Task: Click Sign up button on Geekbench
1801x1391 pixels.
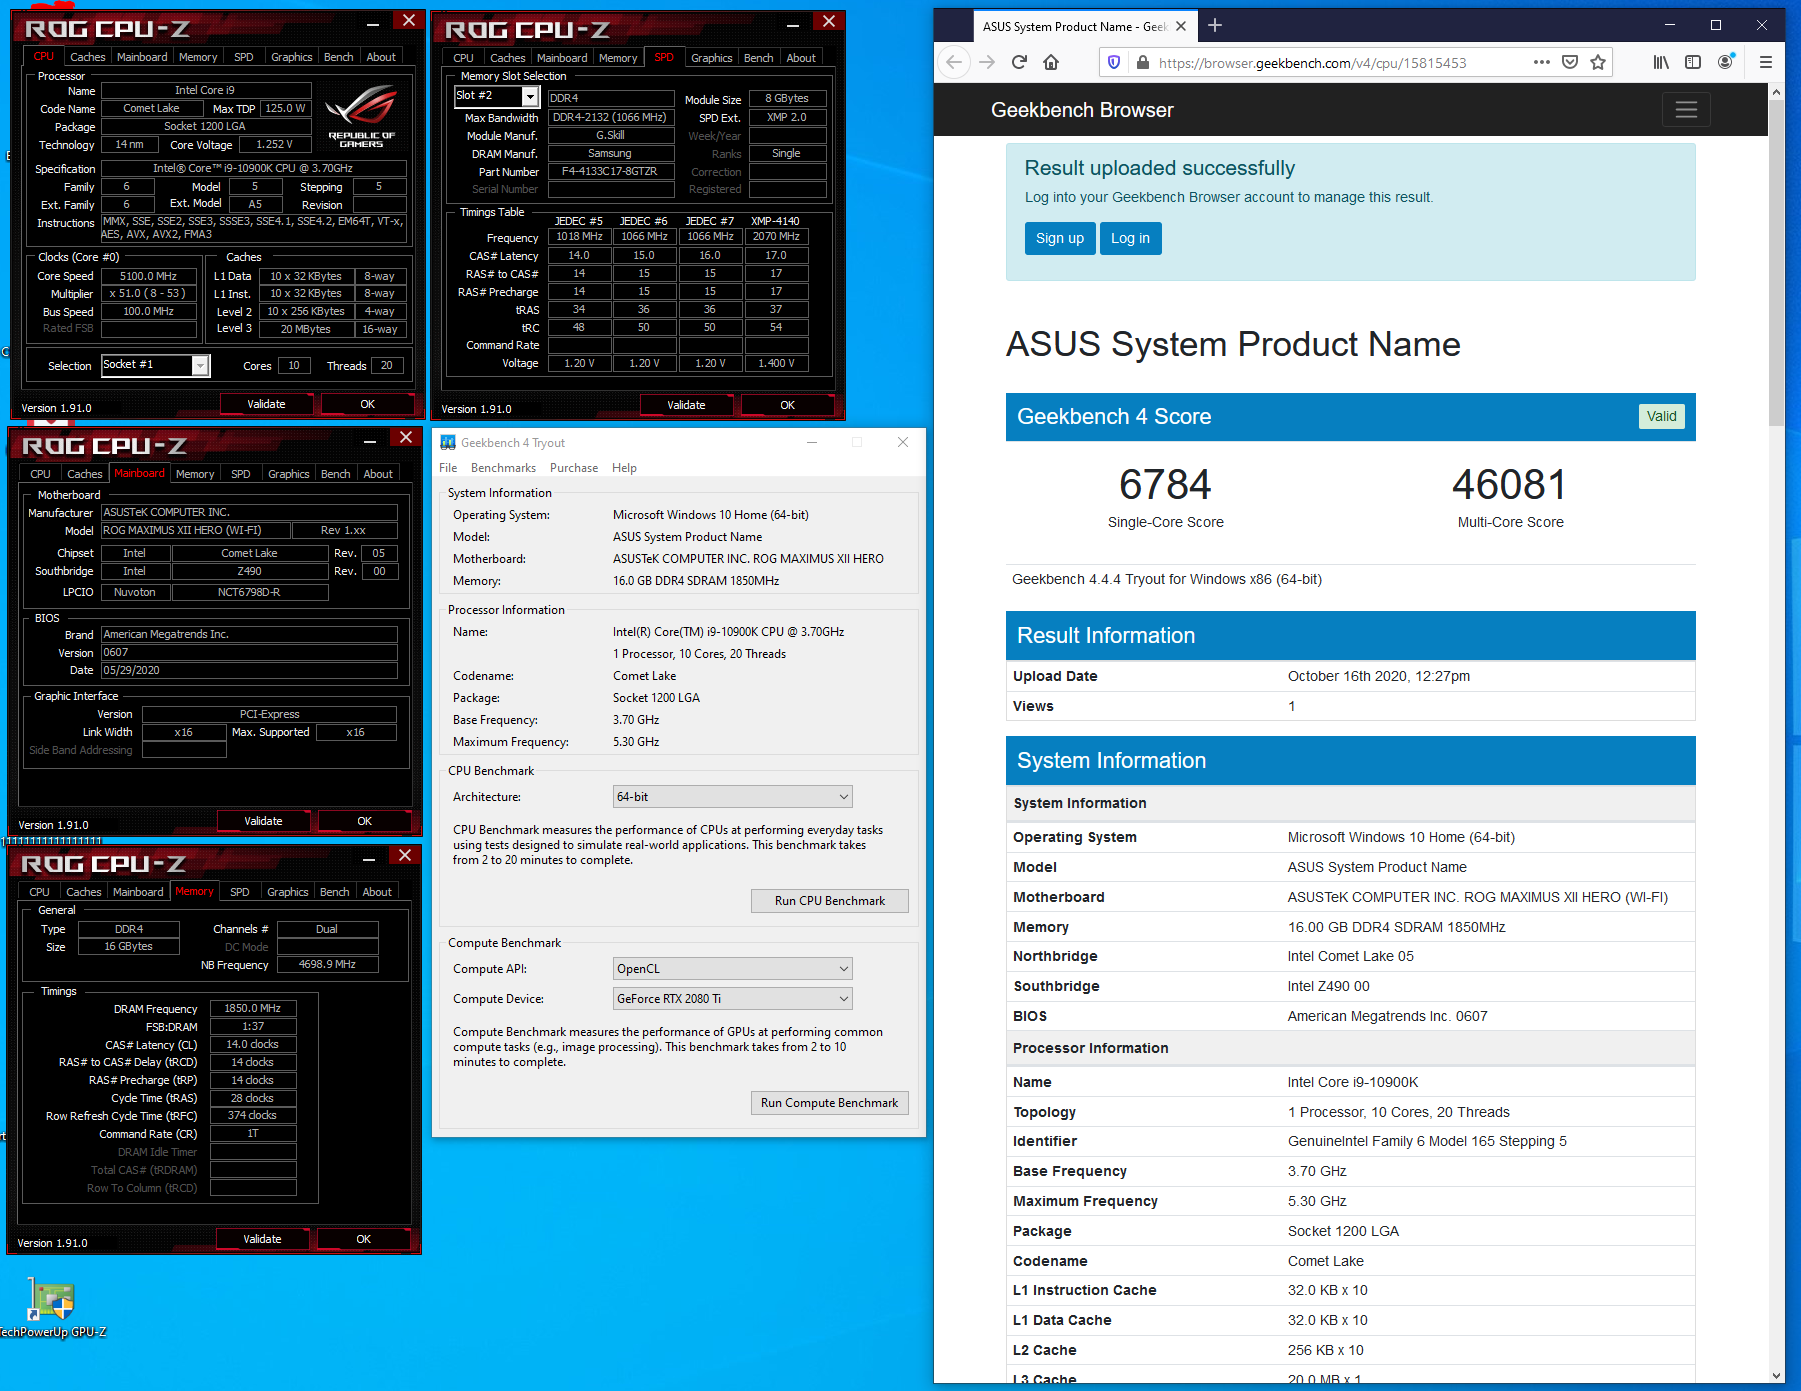Action: point(1060,238)
